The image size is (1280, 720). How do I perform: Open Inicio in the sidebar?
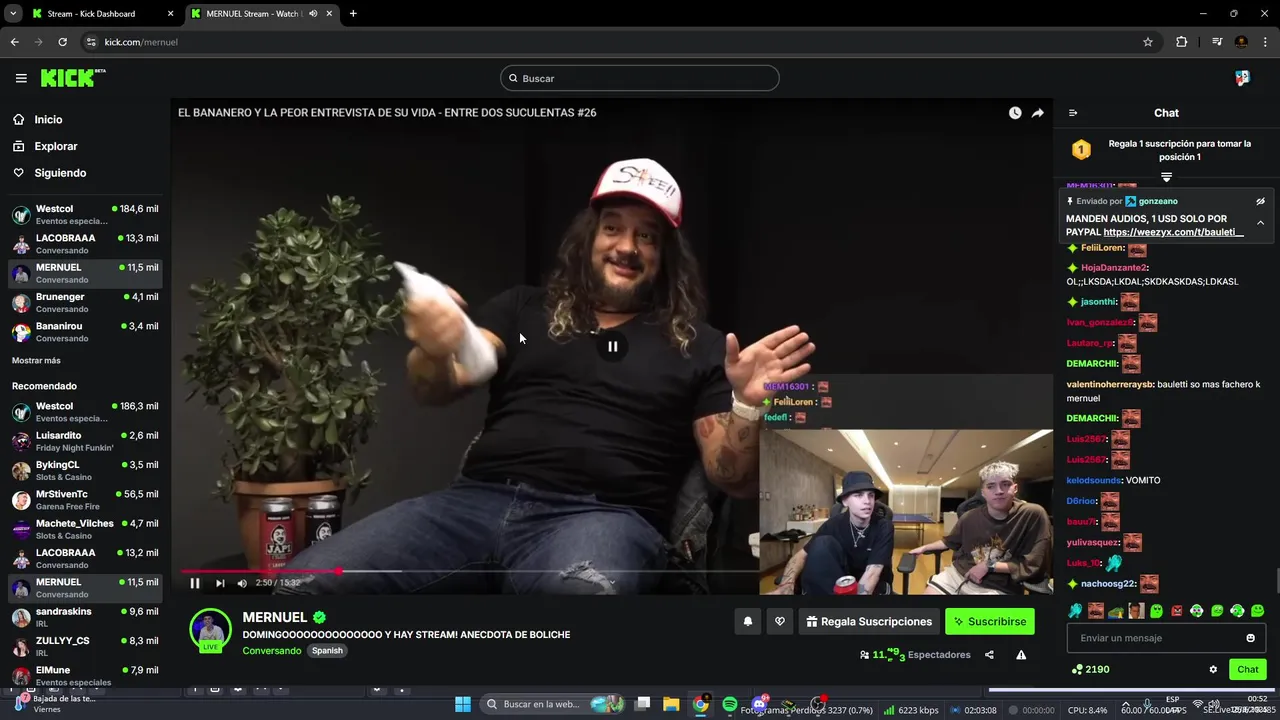tap(48, 120)
